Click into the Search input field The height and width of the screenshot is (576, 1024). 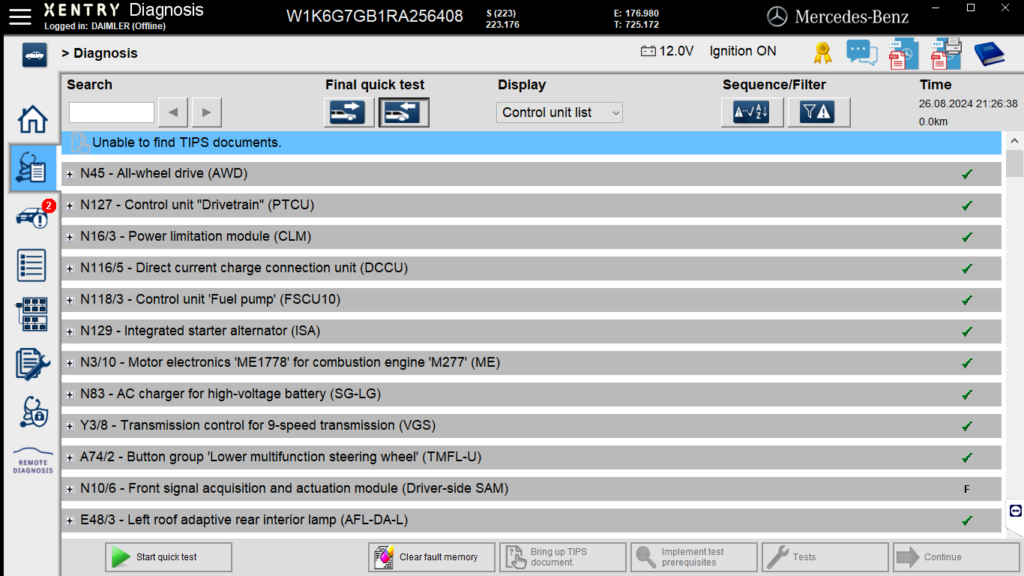pyautogui.click(x=111, y=113)
